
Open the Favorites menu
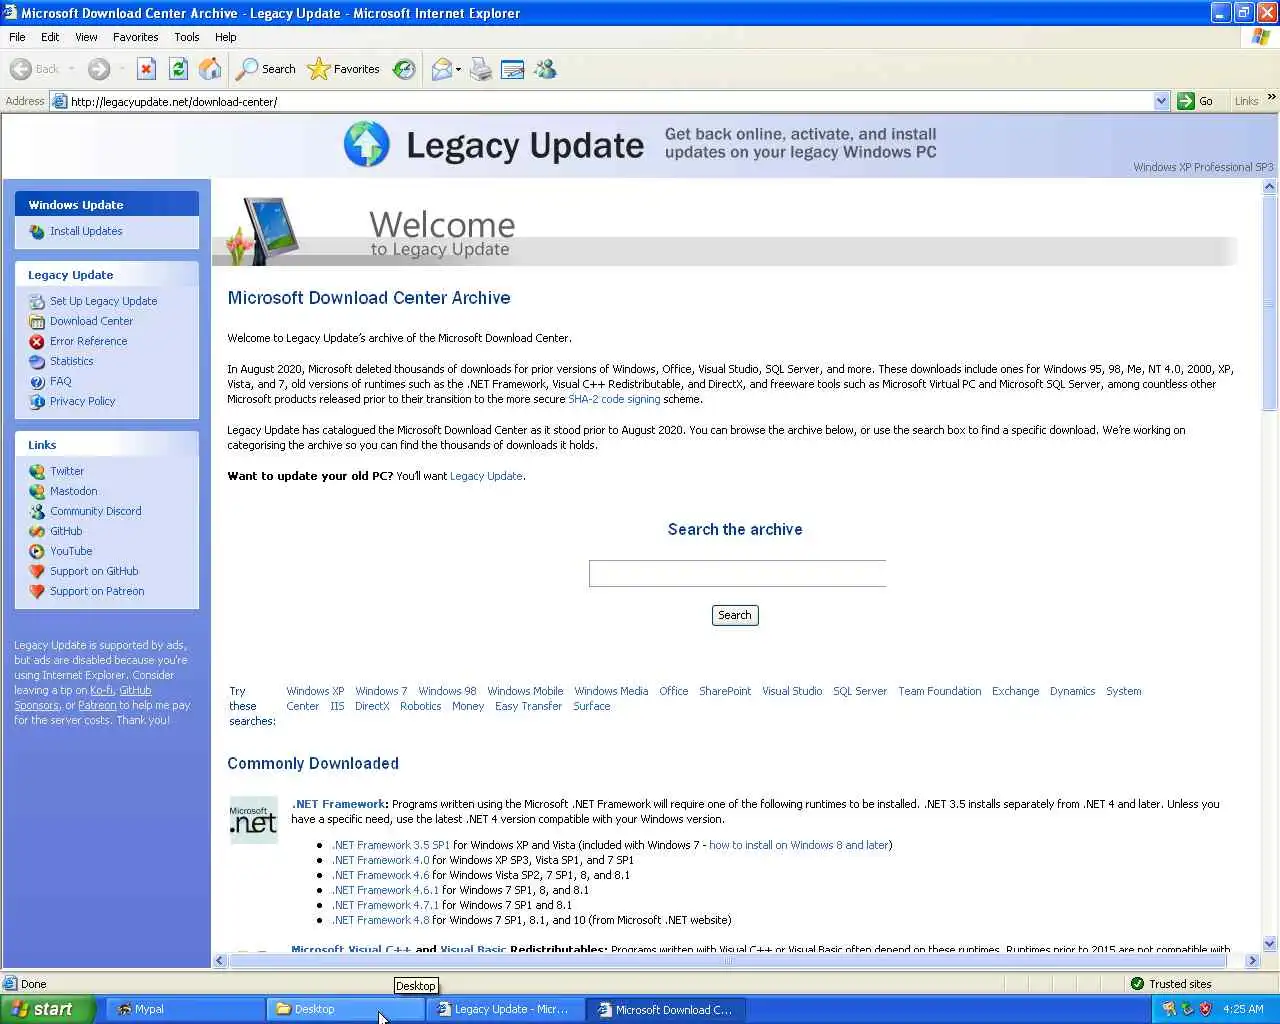click(x=135, y=37)
